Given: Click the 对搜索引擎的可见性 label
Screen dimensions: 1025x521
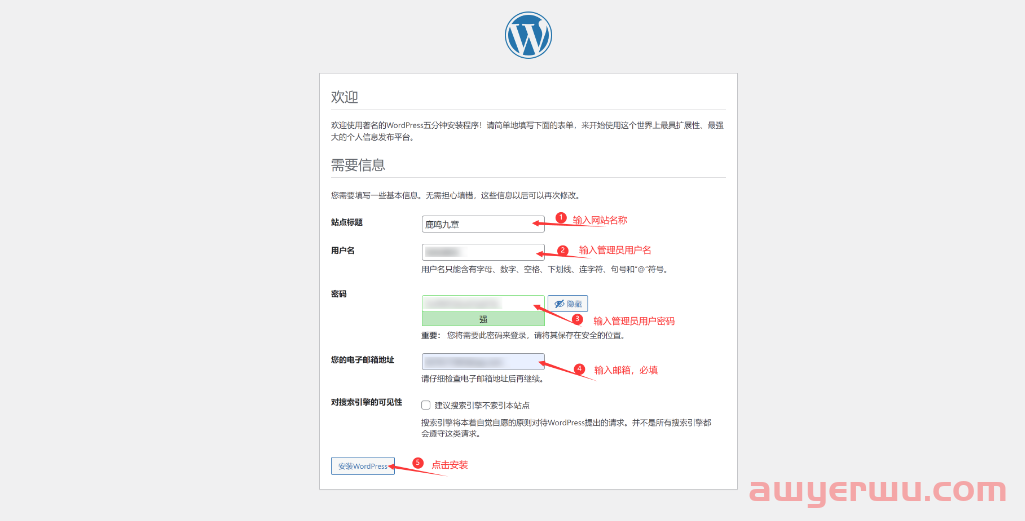Looking at the screenshot, I should 366,401.
